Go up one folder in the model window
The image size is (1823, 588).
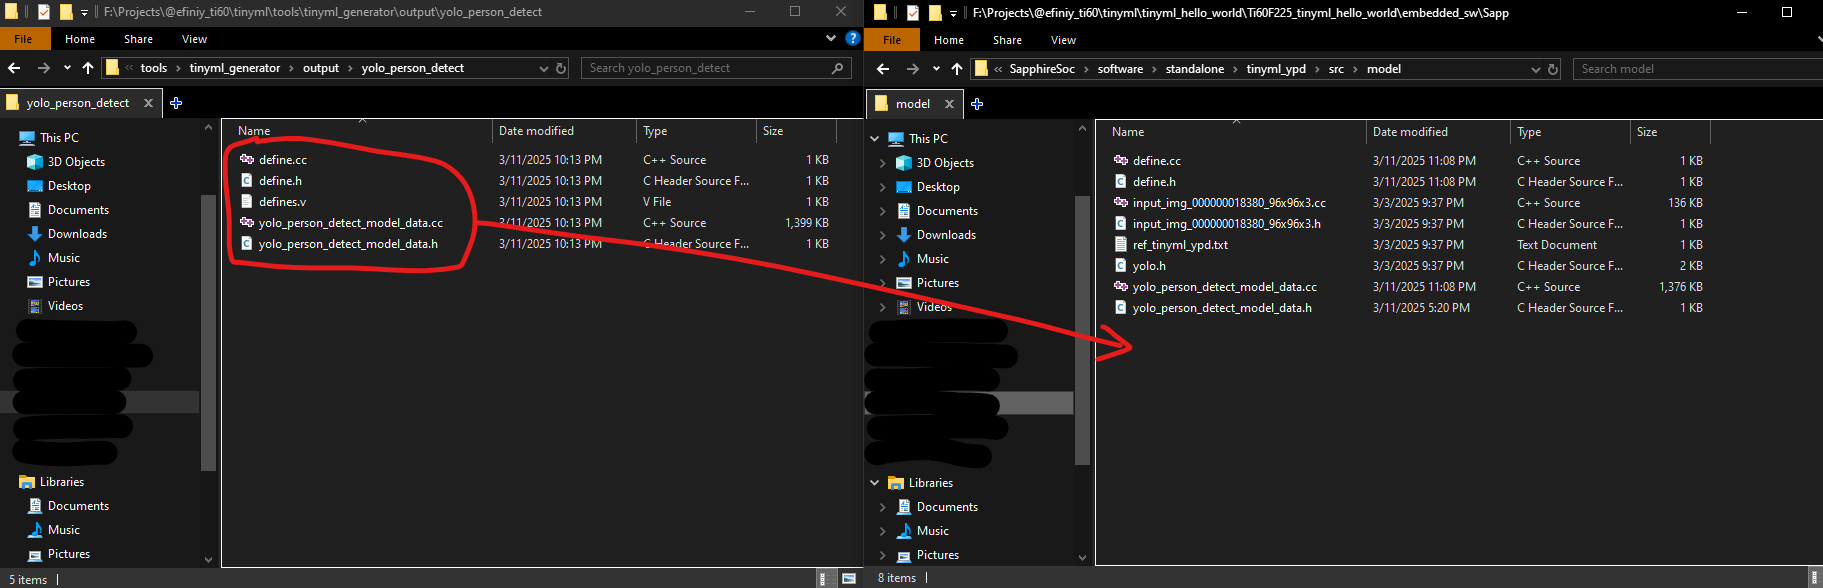tap(957, 69)
